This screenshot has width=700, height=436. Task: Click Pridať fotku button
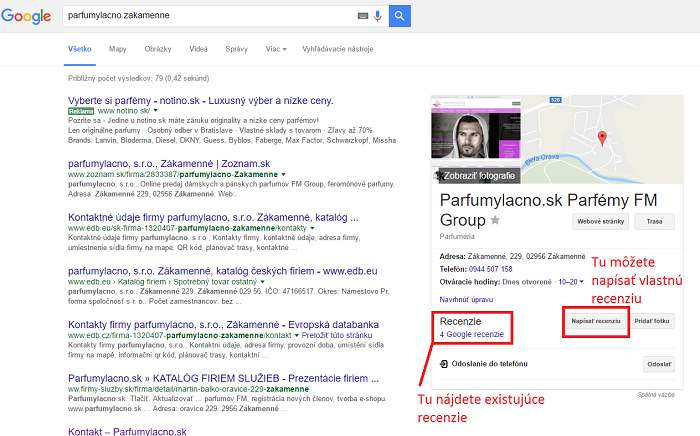(652, 321)
